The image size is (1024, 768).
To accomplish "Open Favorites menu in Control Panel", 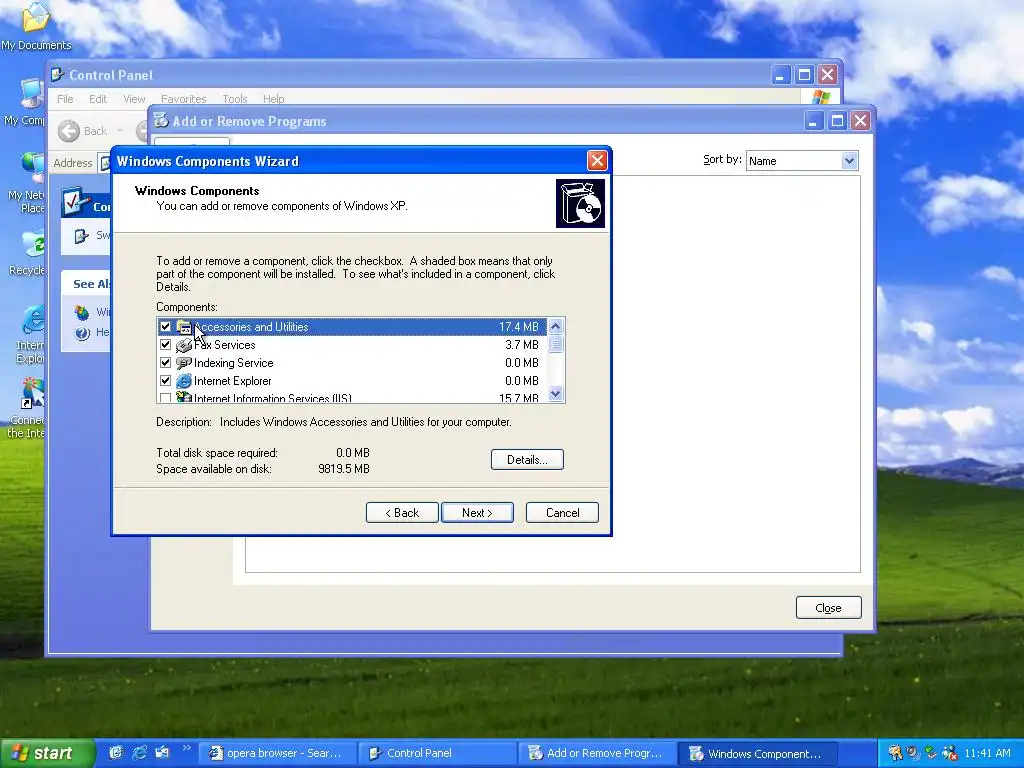I will point(184,99).
